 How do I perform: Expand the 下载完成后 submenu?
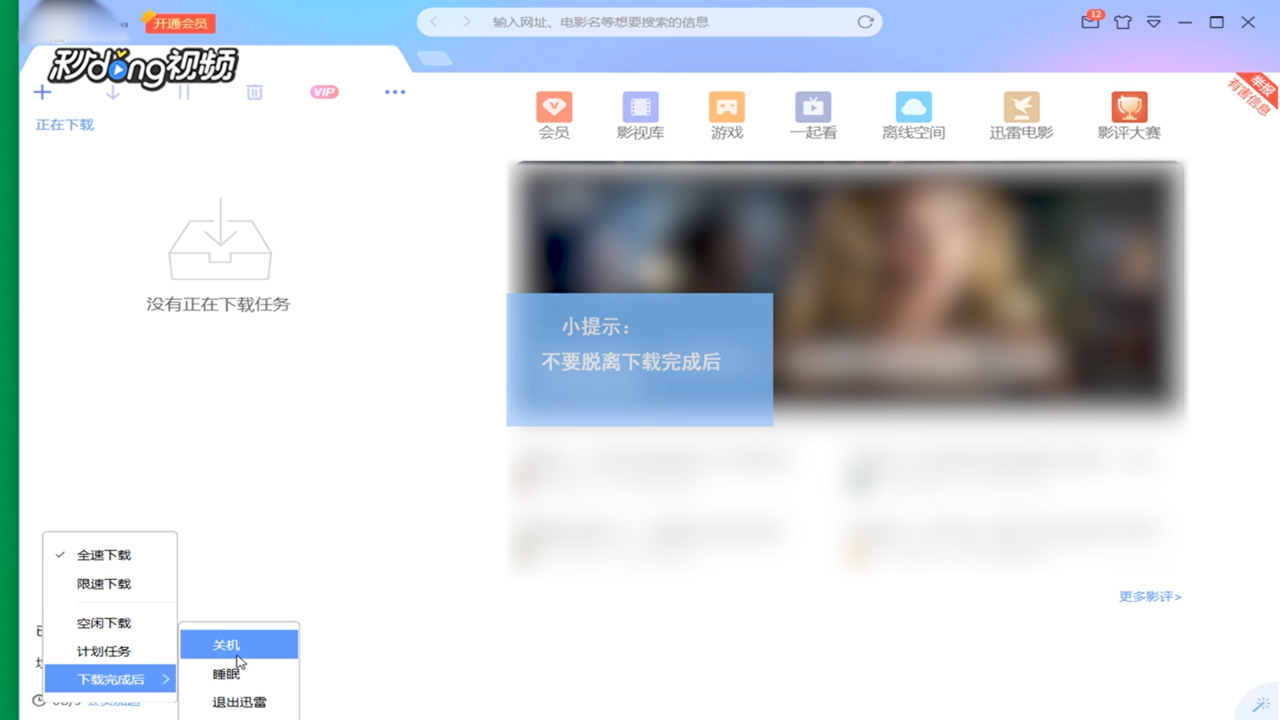110,678
